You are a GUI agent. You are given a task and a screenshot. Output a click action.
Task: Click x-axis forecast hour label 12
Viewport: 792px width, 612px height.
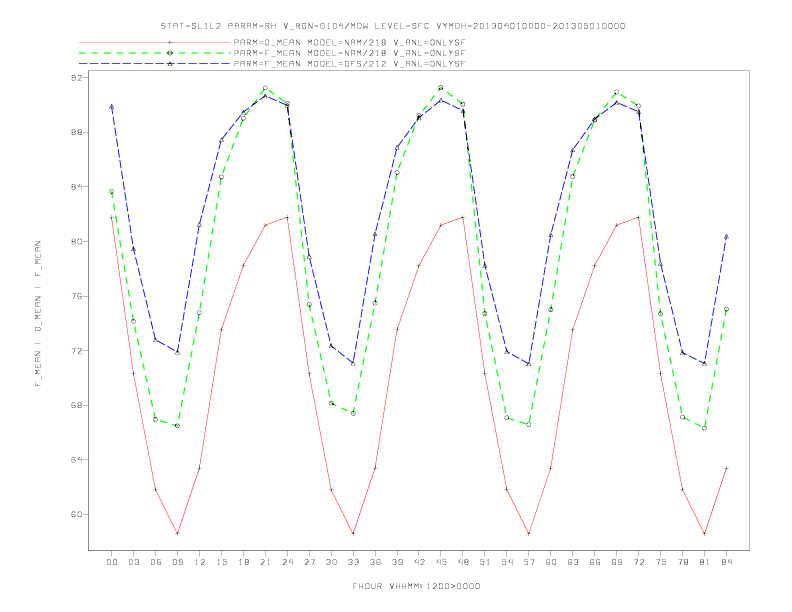[x=200, y=562]
